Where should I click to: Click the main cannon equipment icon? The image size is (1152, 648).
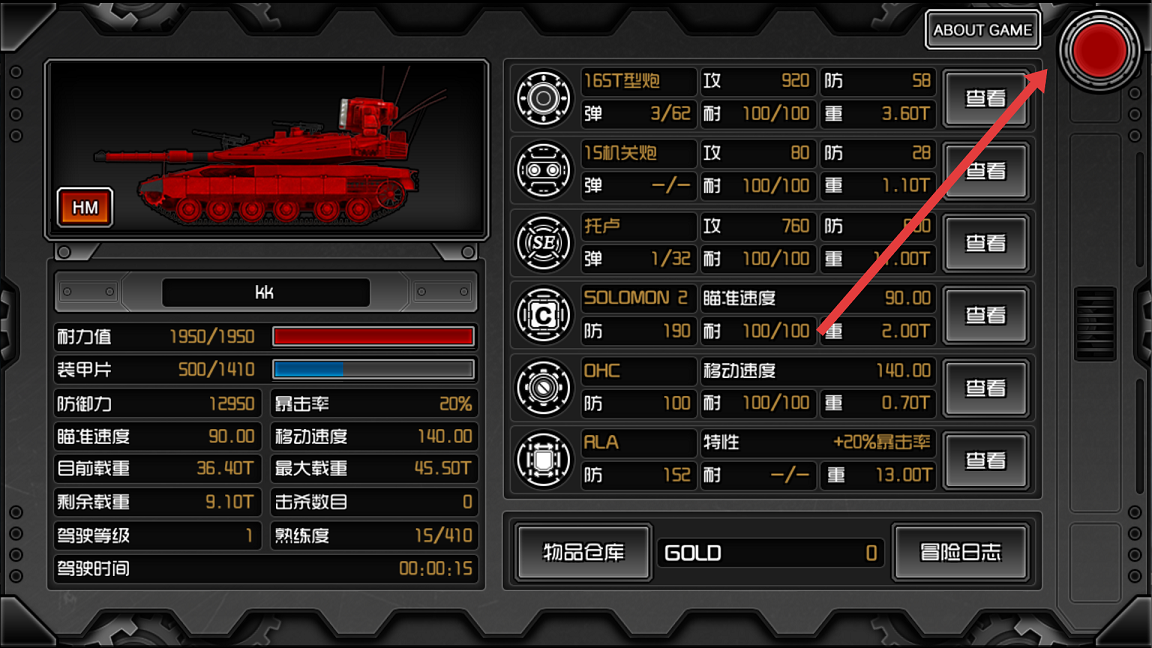point(544,98)
